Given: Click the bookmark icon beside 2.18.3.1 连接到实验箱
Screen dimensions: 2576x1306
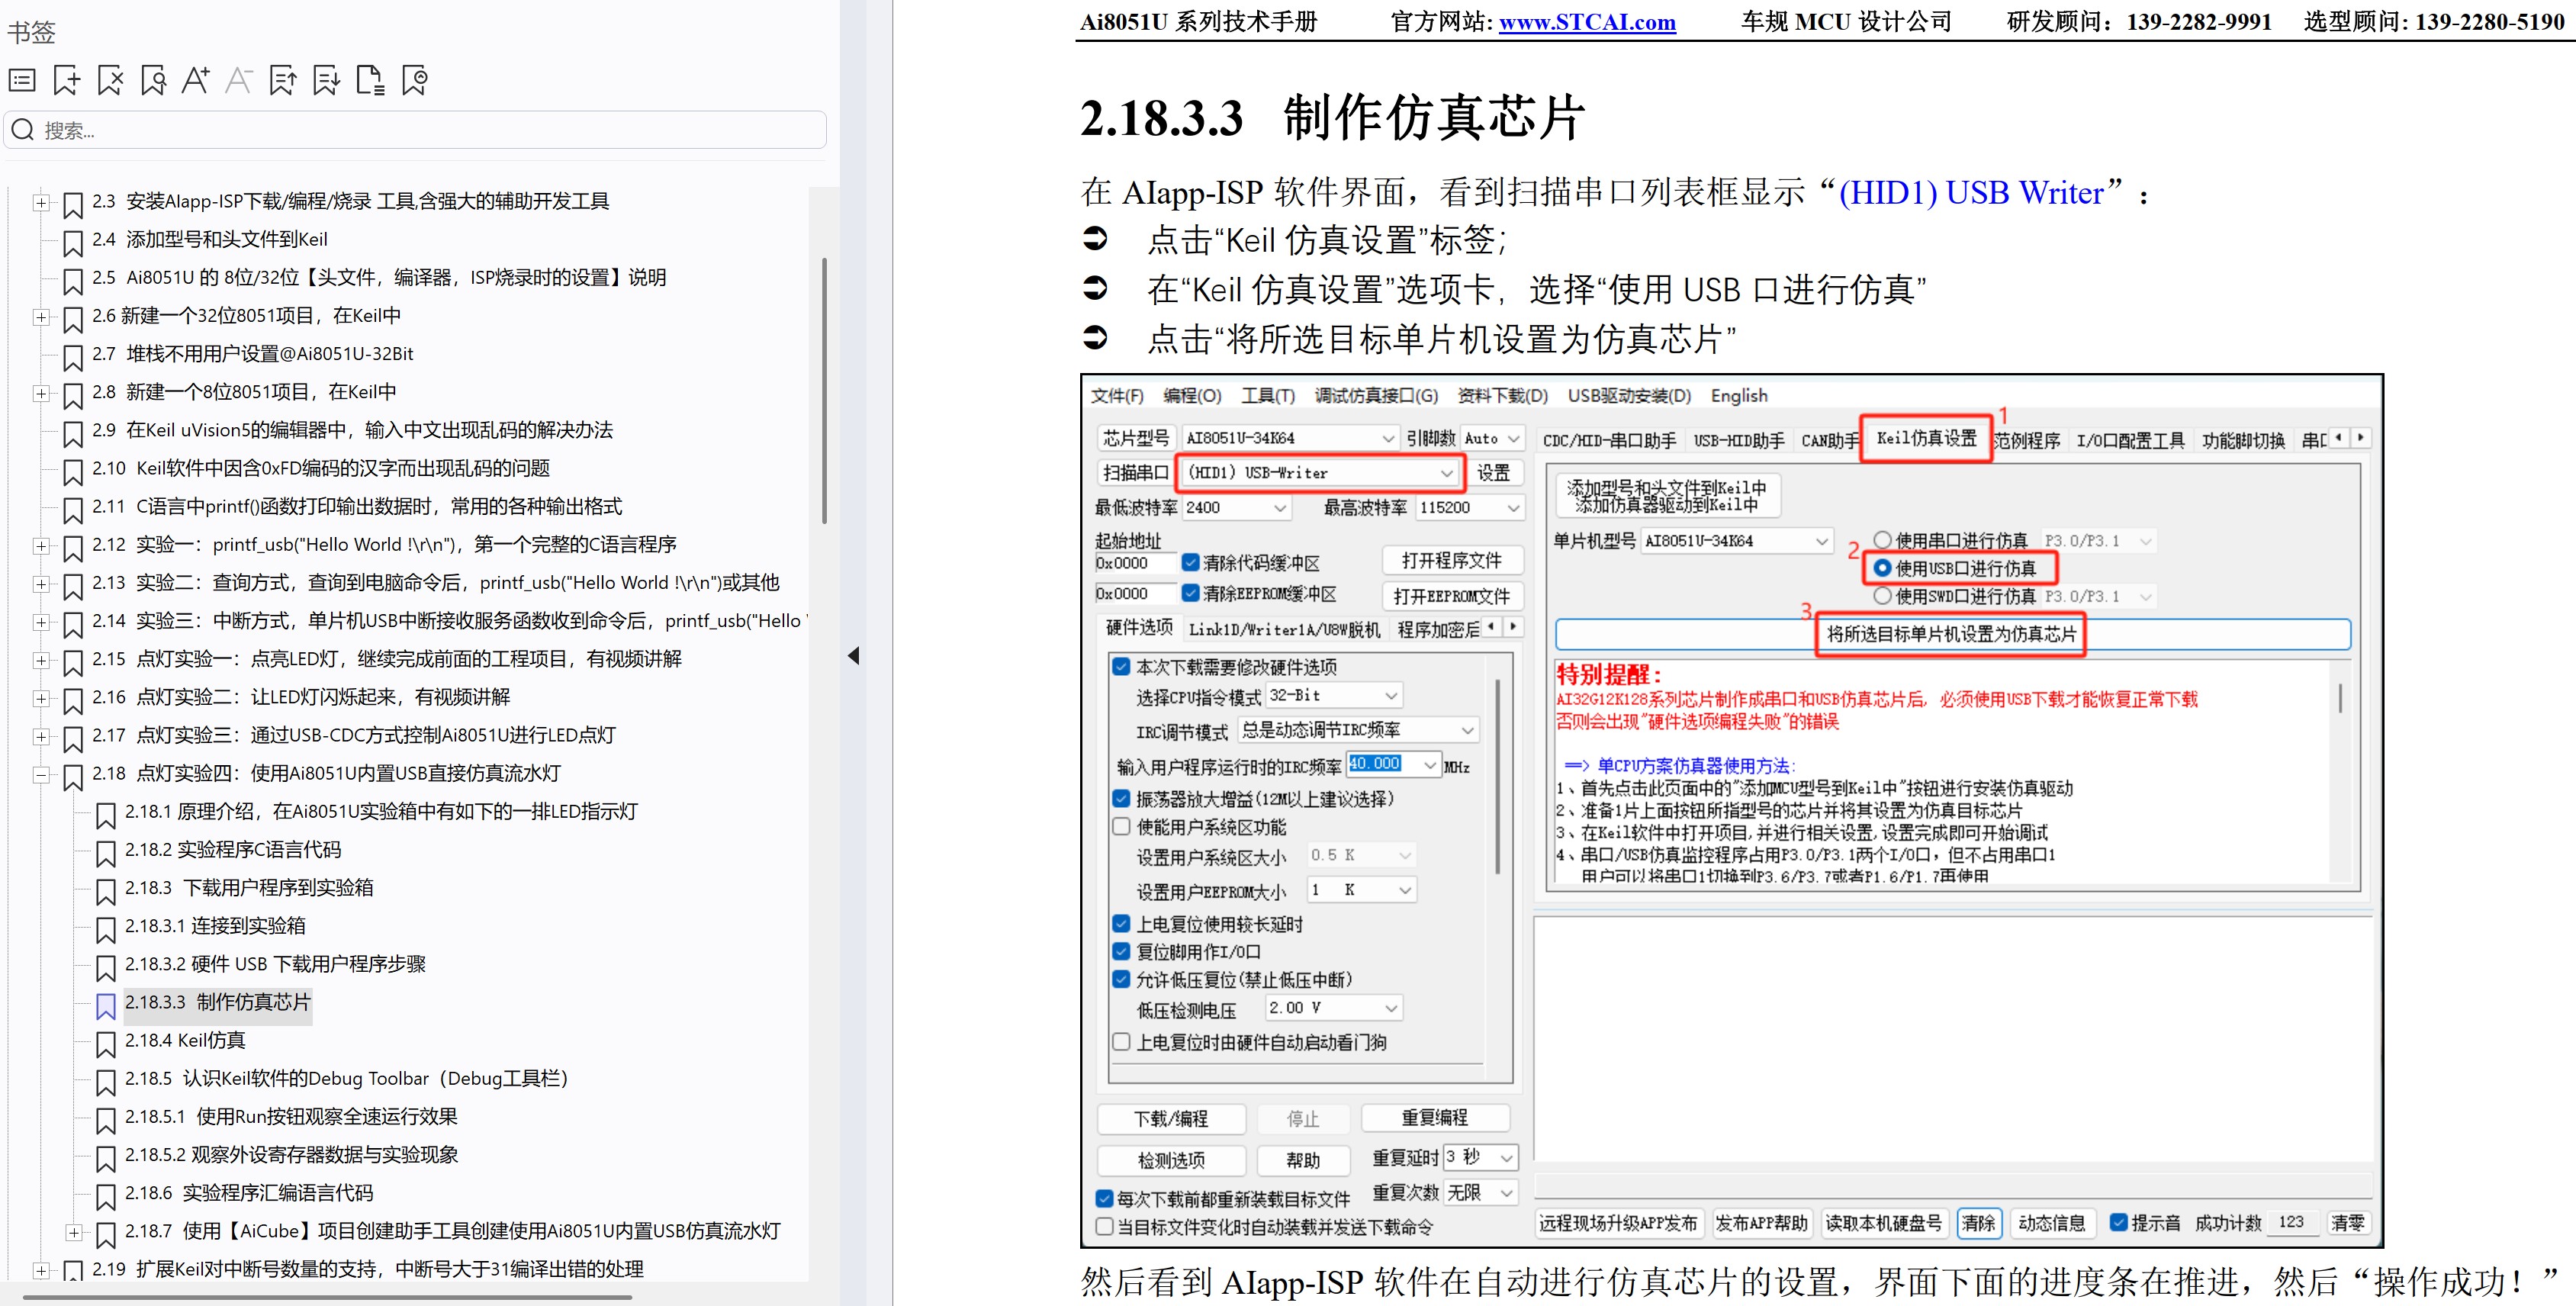Looking at the screenshot, I should [x=106, y=929].
